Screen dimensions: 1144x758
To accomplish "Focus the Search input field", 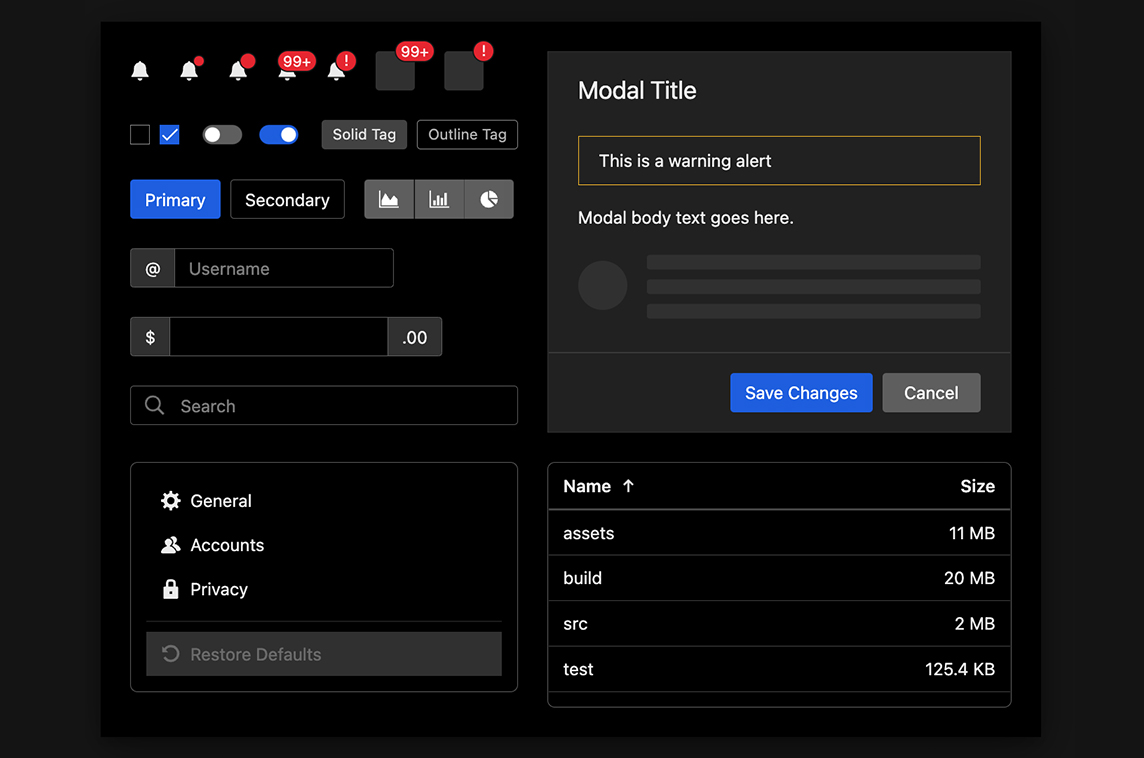I will click(324, 405).
